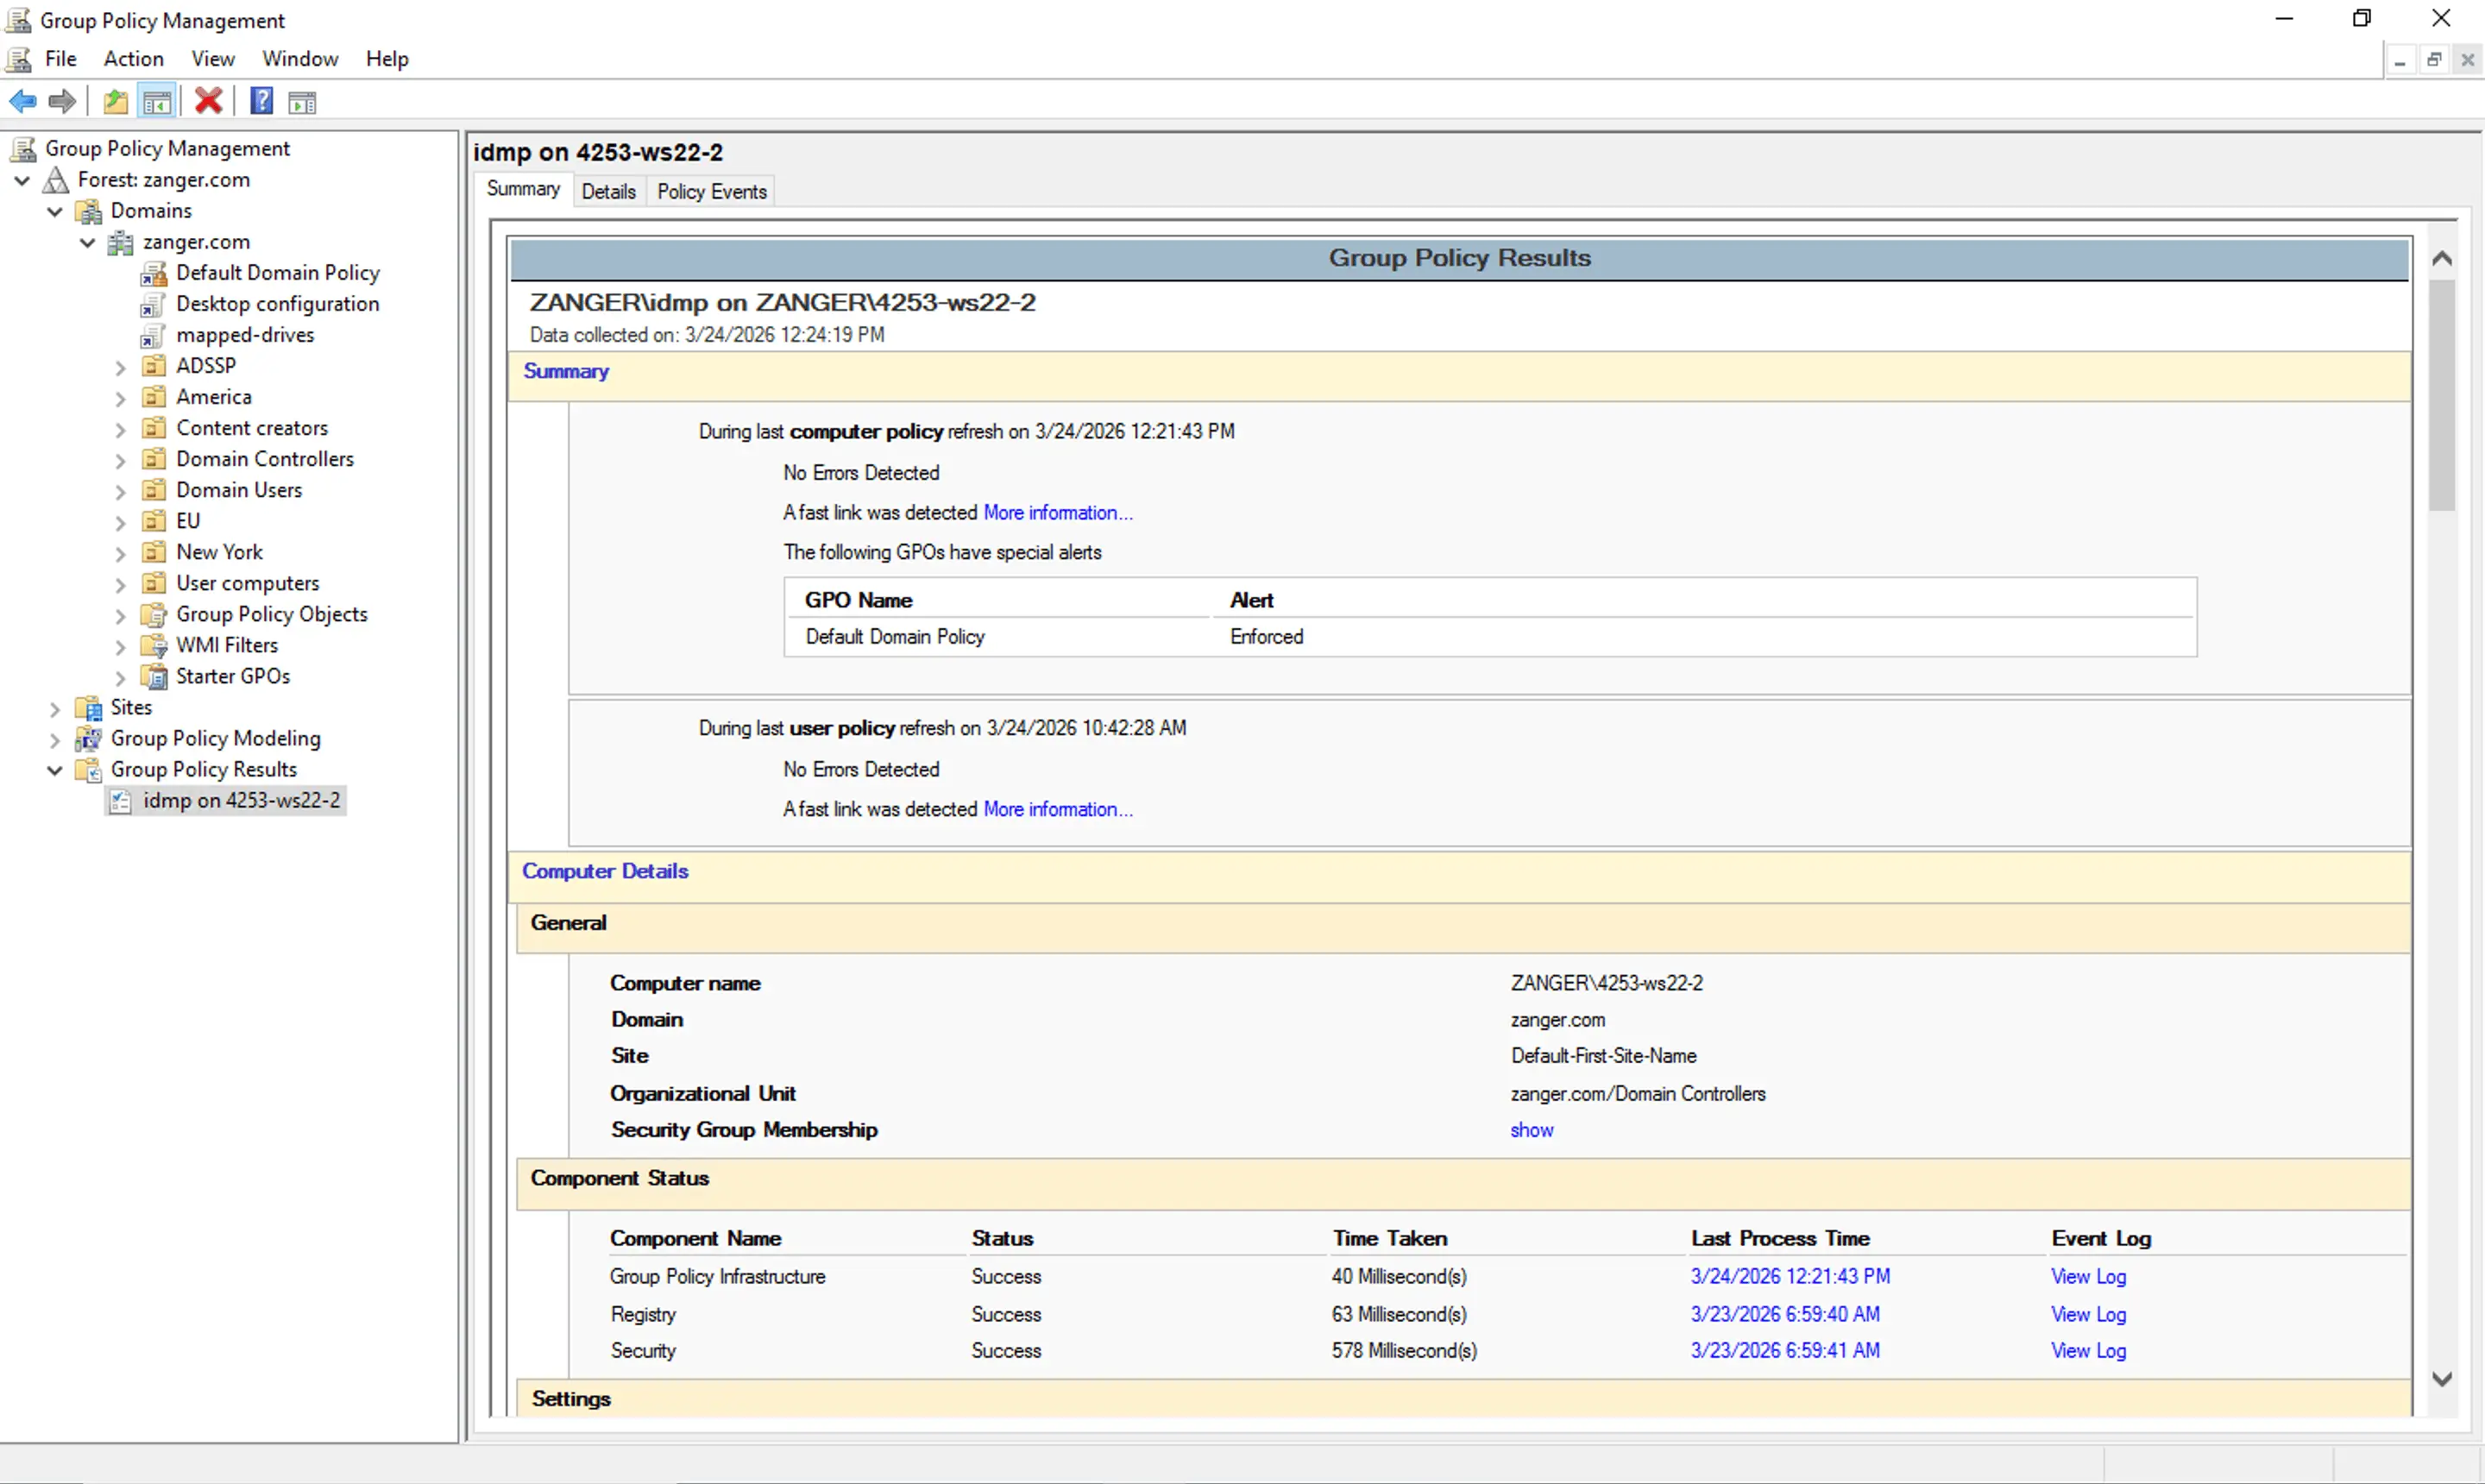The width and height of the screenshot is (2485, 1484).
Task: Collapse the zanger.com domain node
Action: (x=87, y=242)
